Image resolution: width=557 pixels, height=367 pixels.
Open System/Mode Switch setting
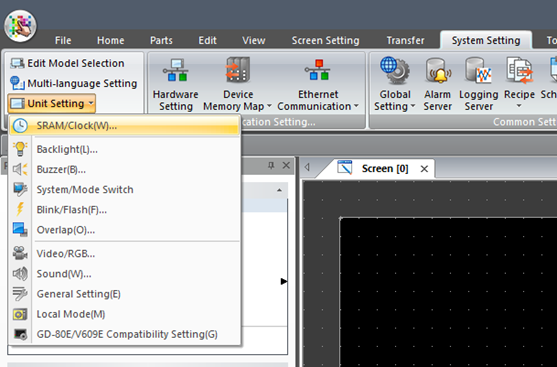tap(124, 189)
